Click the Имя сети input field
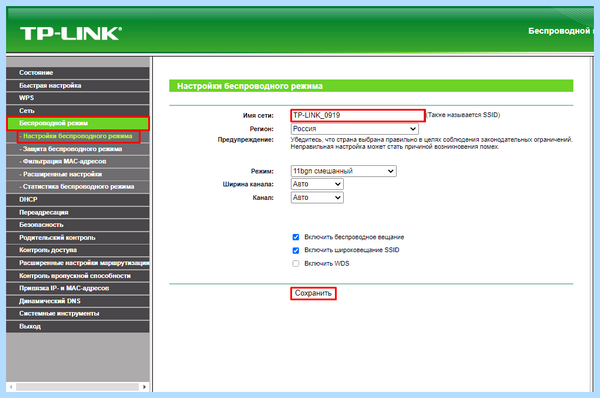 point(358,115)
